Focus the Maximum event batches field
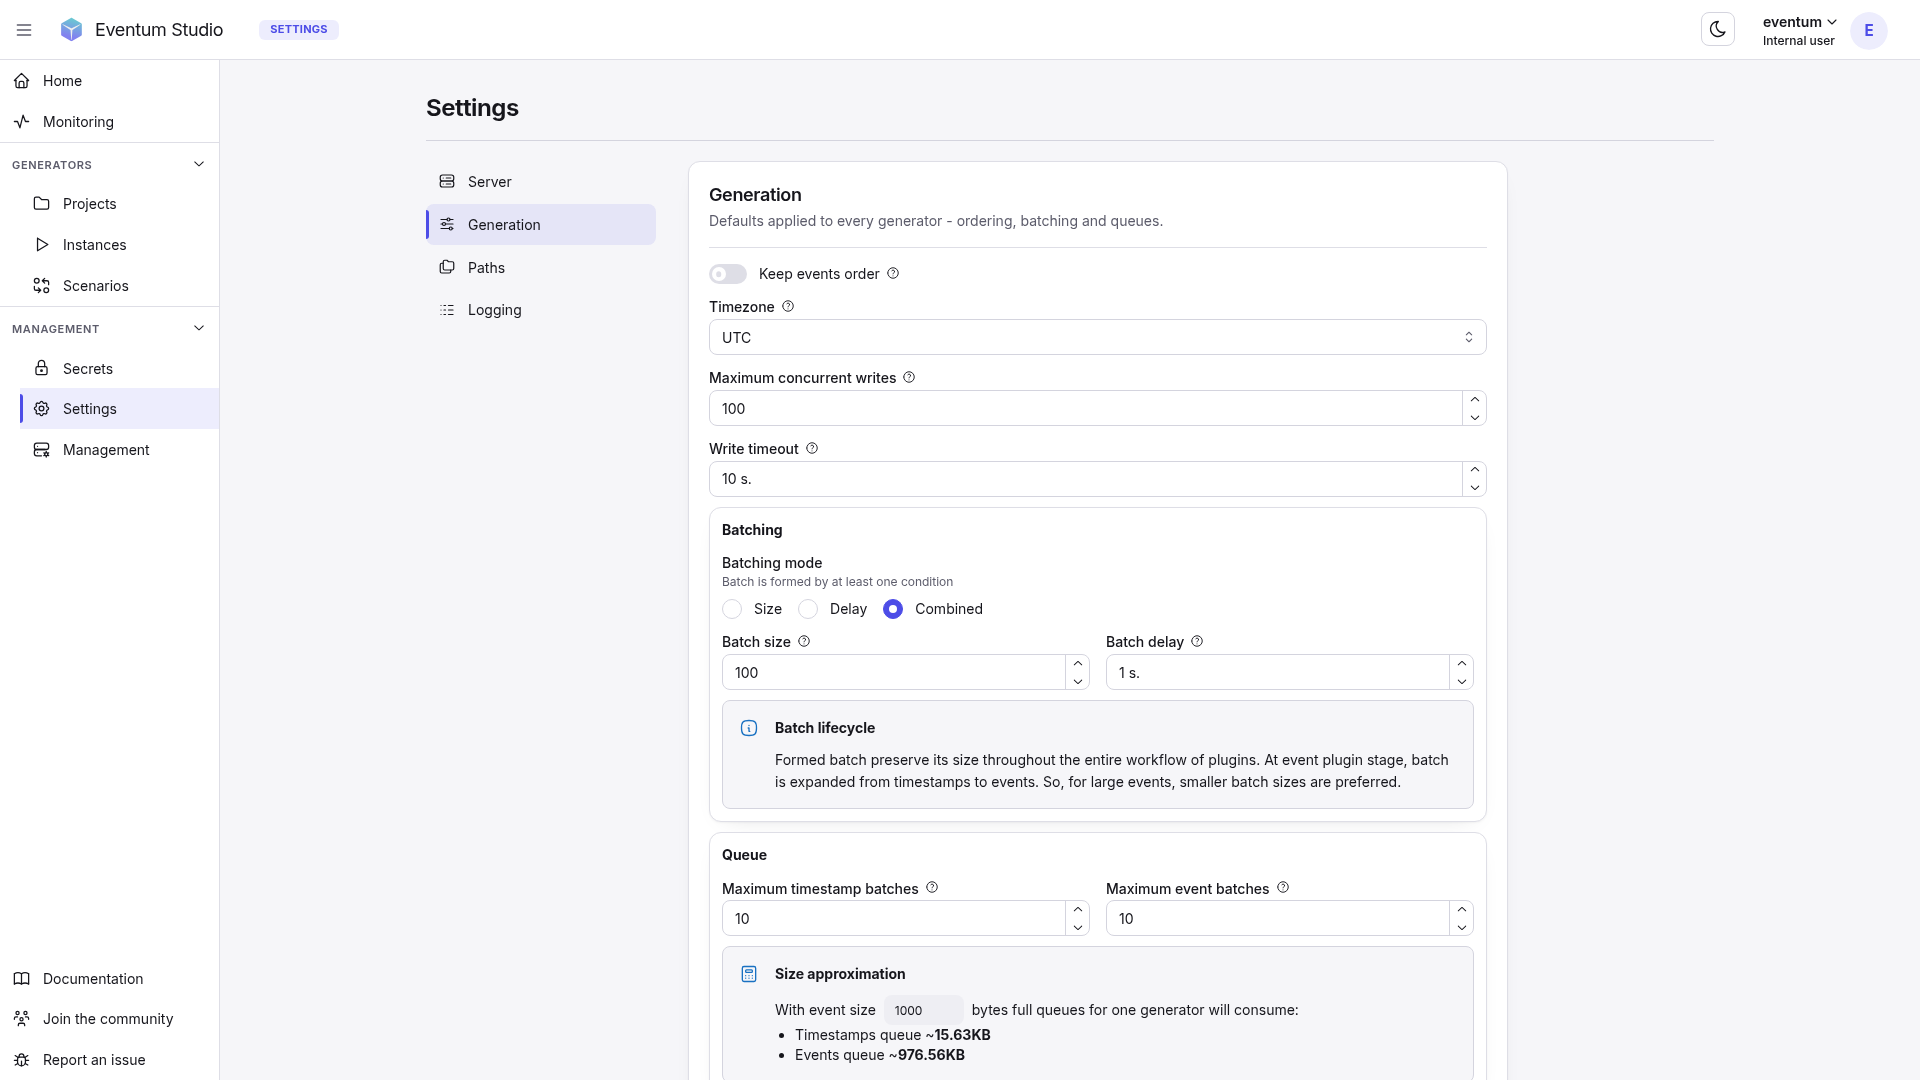This screenshot has height=1080, width=1920. click(1278, 919)
